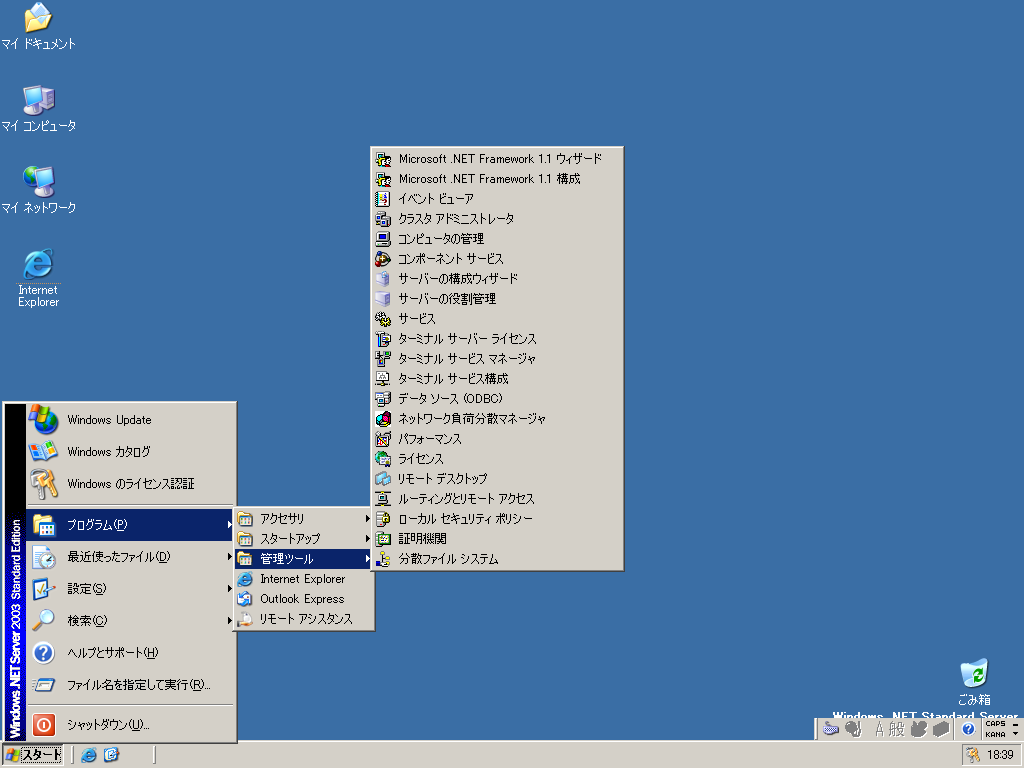Click input mode A on language bar

click(x=879, y=729)
